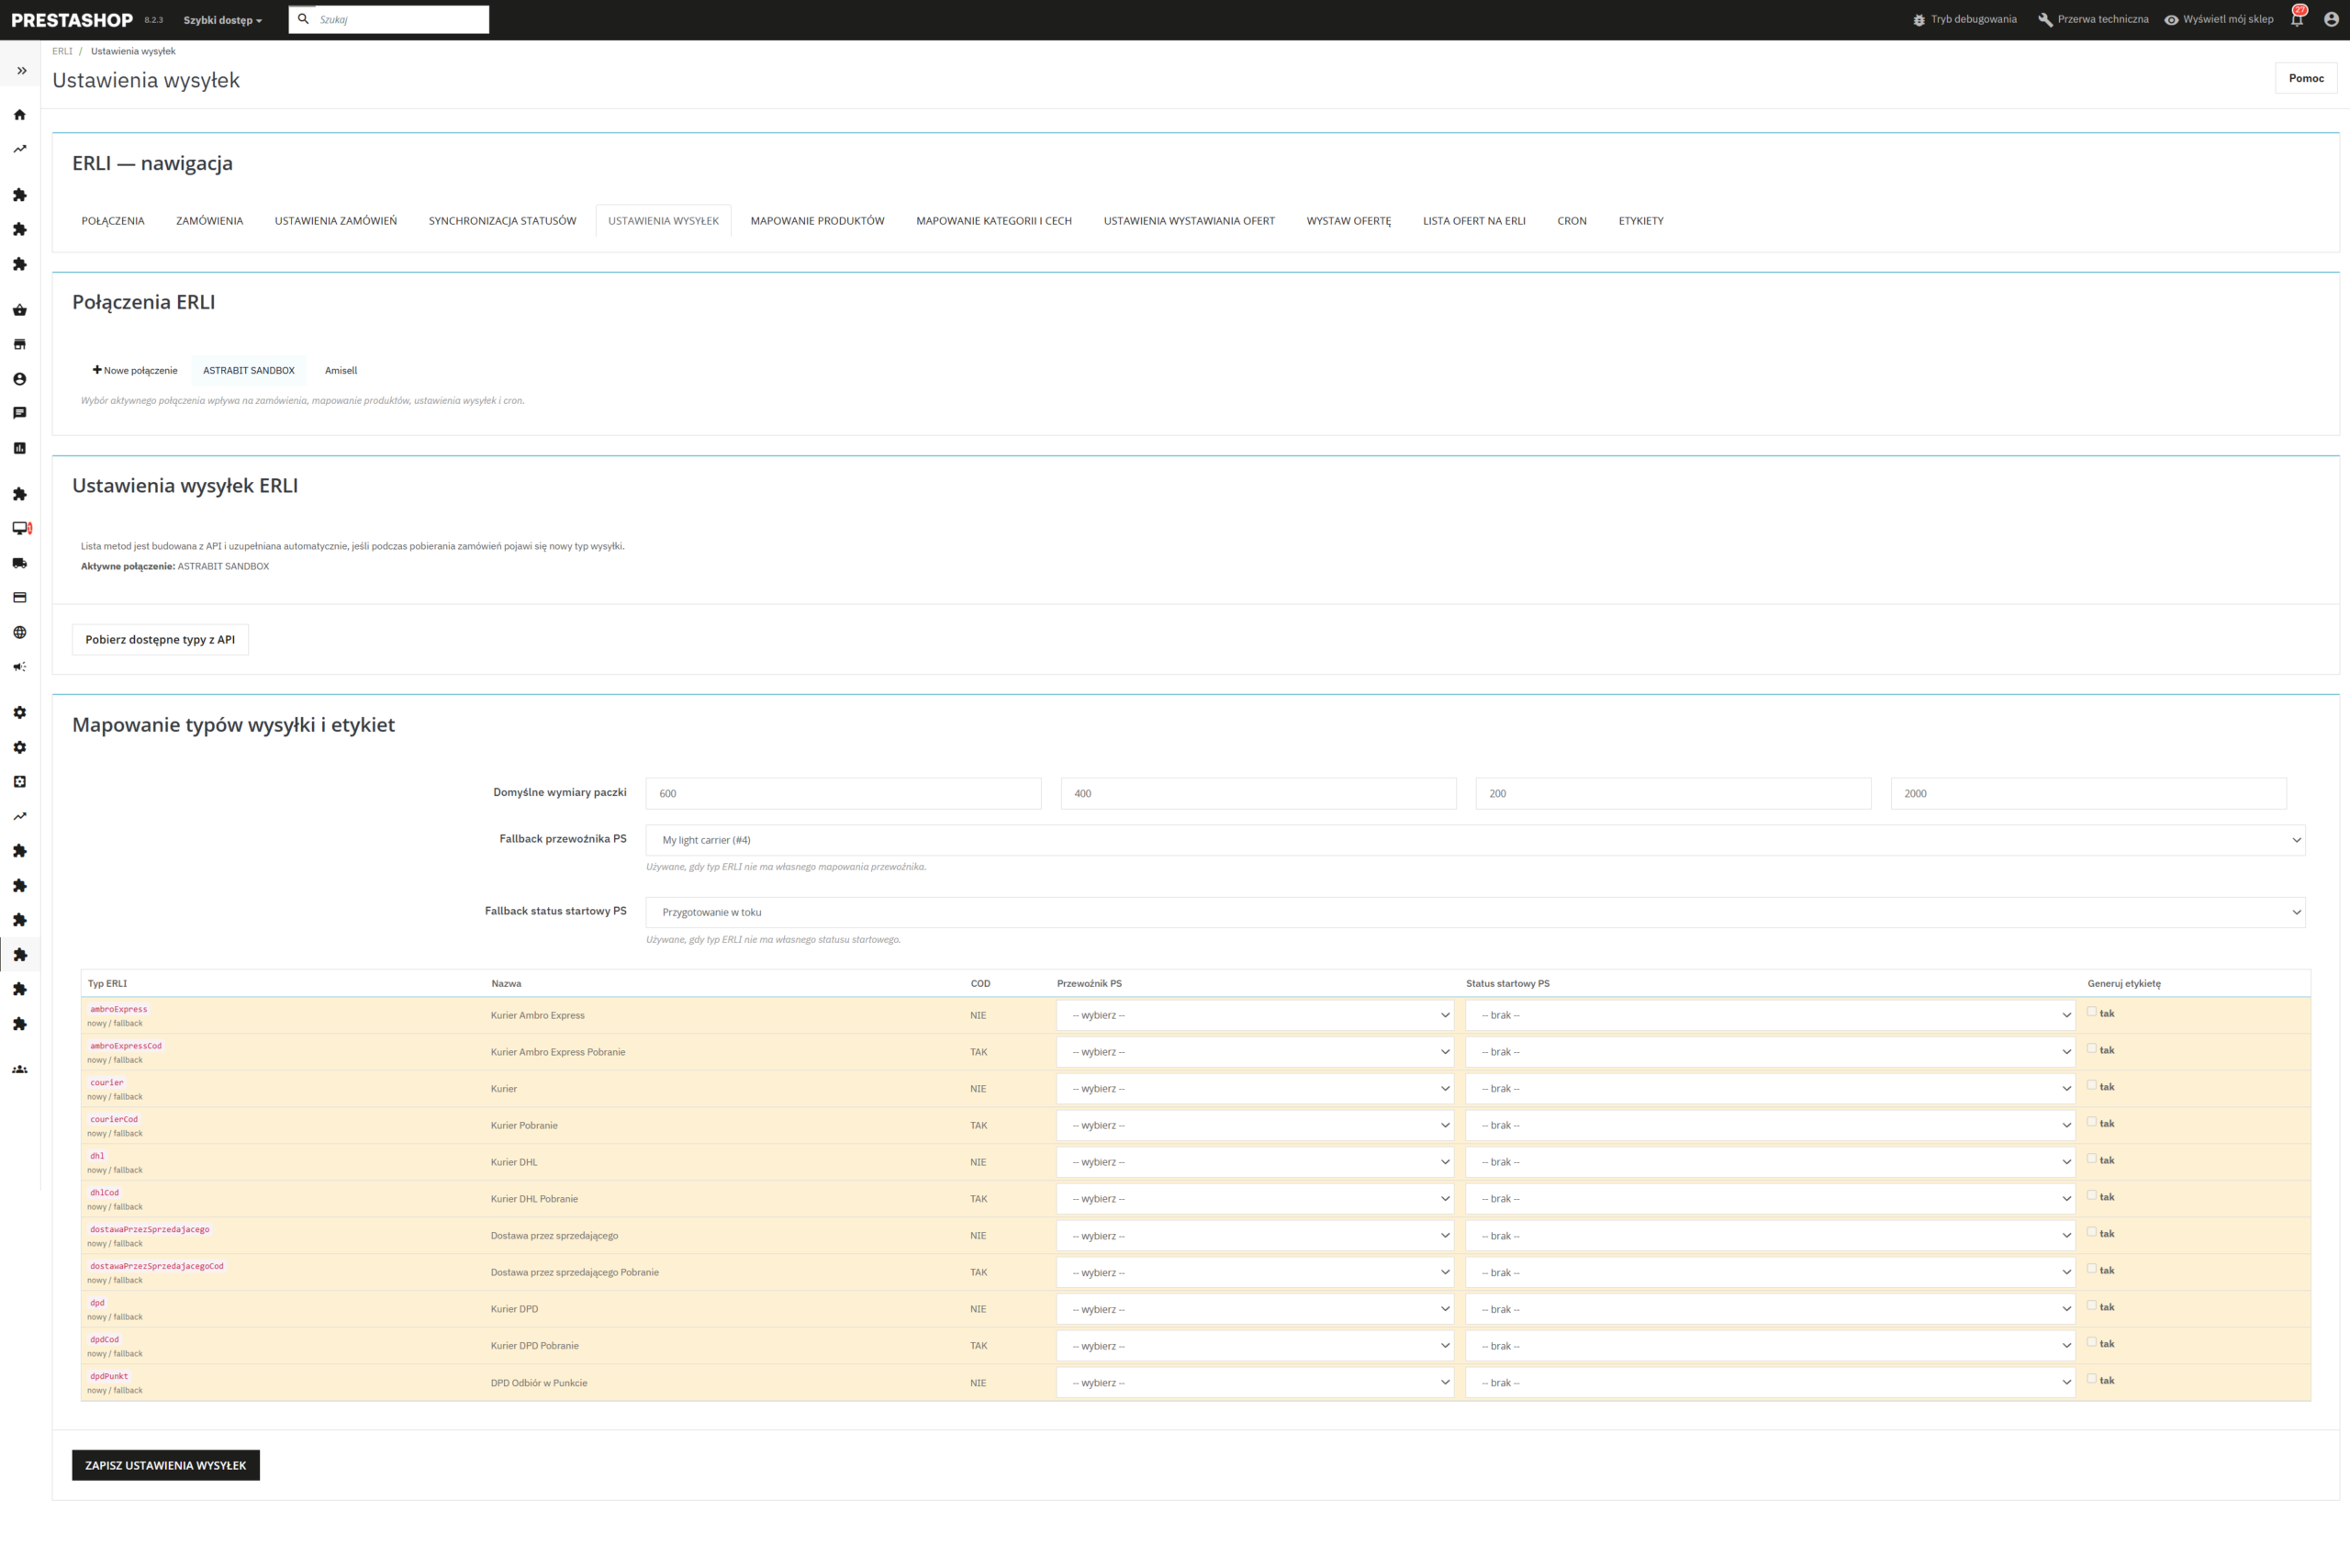Open the people group icon in sidebar

(20, 1070)
